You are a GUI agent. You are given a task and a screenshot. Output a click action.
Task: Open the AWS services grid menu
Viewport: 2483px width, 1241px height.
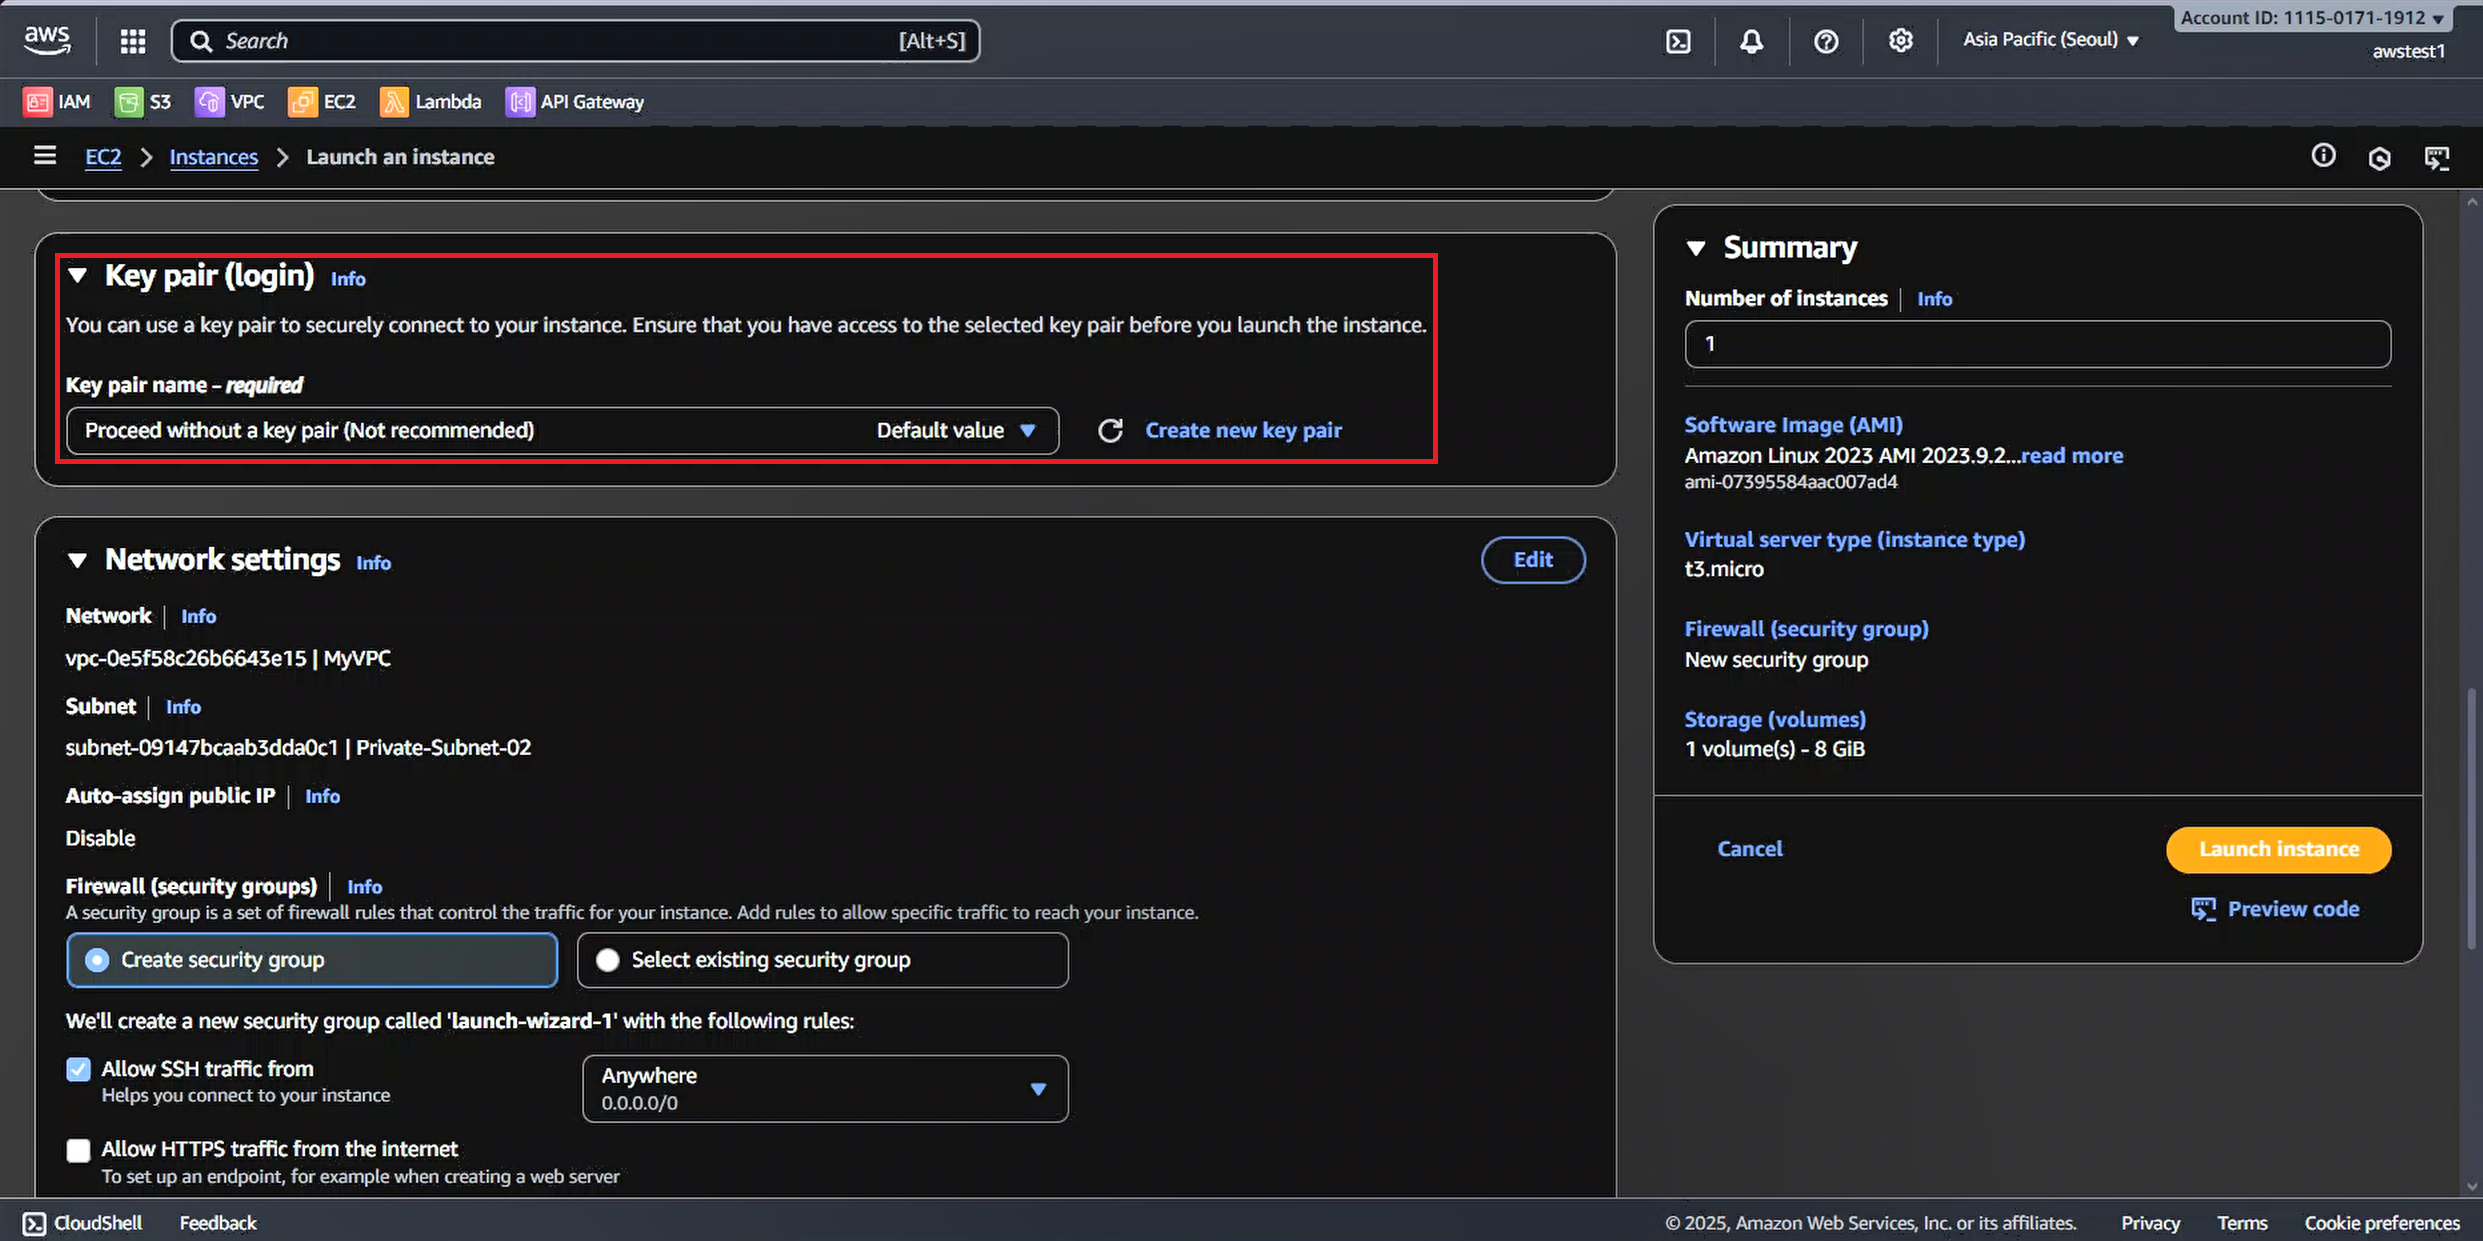pos(133,41)
